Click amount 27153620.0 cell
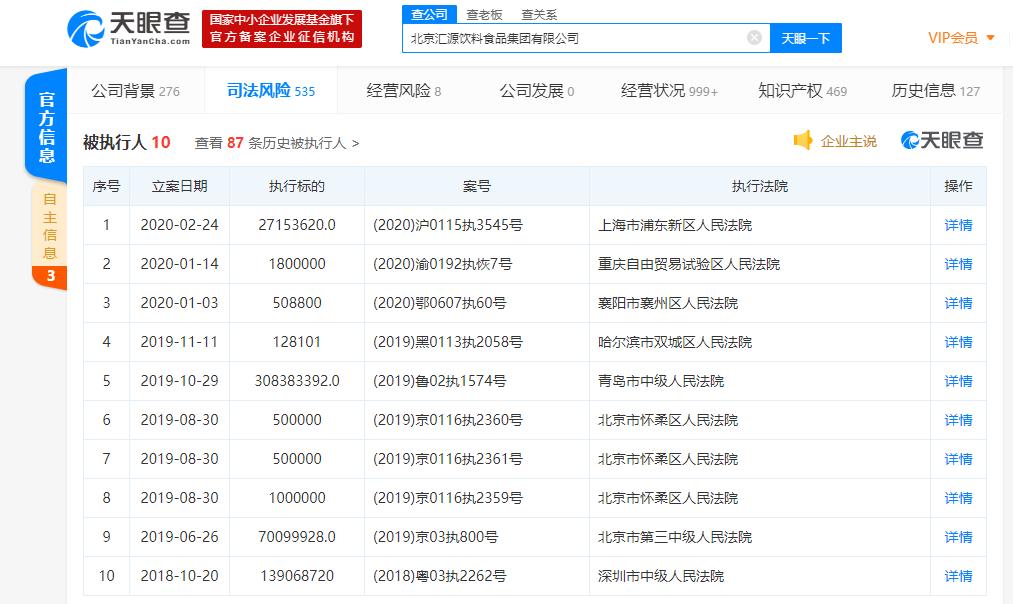 (297, 225)
